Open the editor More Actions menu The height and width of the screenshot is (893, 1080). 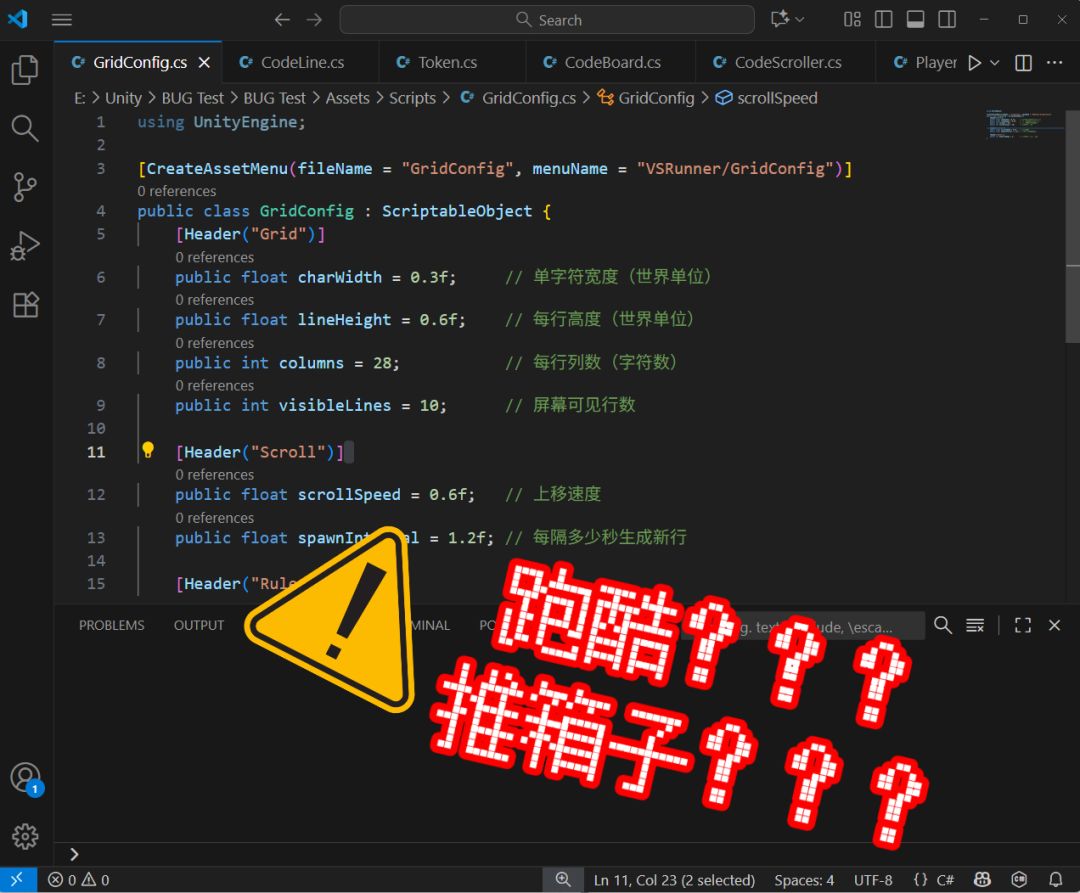click(x=1055, y=63)
